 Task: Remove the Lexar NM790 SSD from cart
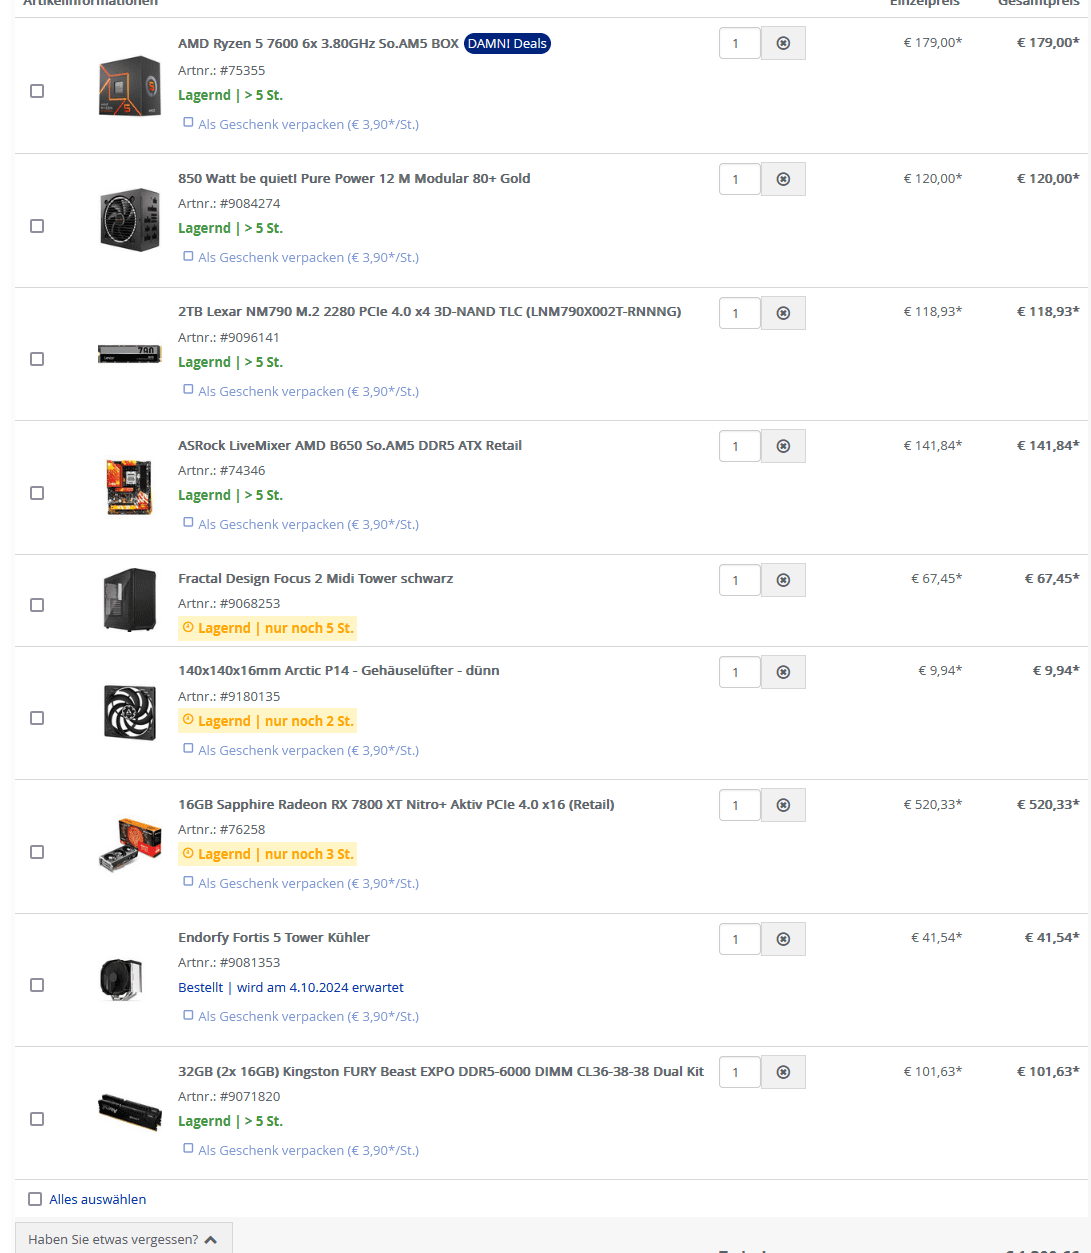(x=783, y=313)
